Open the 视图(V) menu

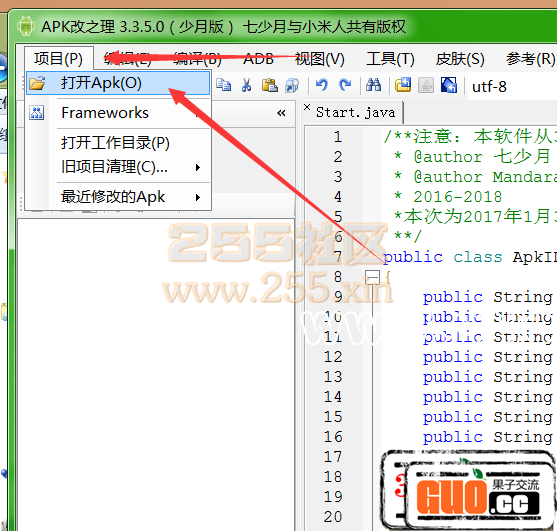[319, 59]
